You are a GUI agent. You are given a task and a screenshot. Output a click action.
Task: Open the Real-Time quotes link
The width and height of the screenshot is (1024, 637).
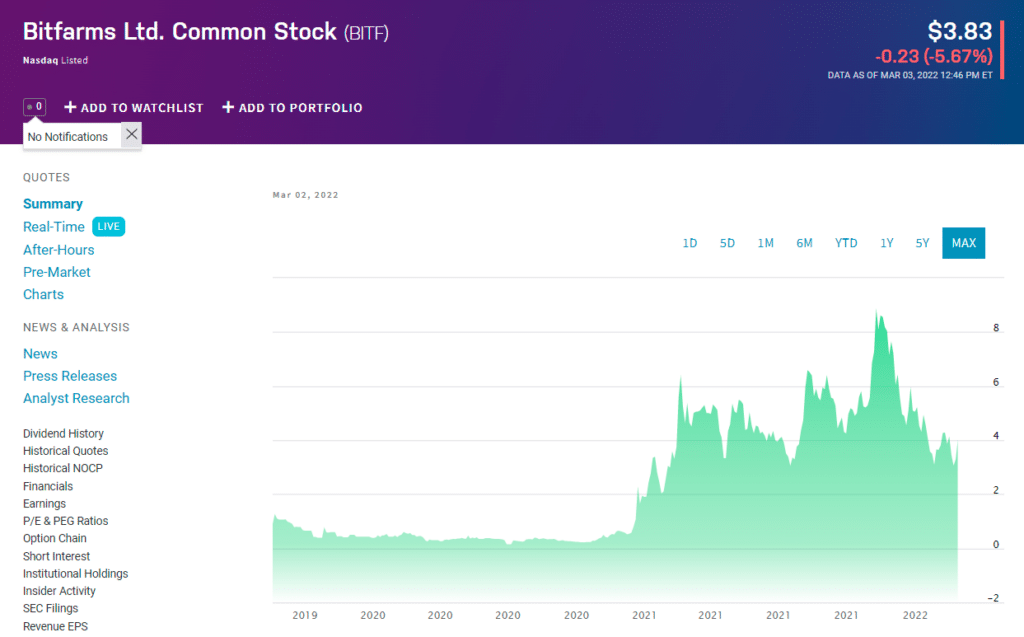coord(54,227)
